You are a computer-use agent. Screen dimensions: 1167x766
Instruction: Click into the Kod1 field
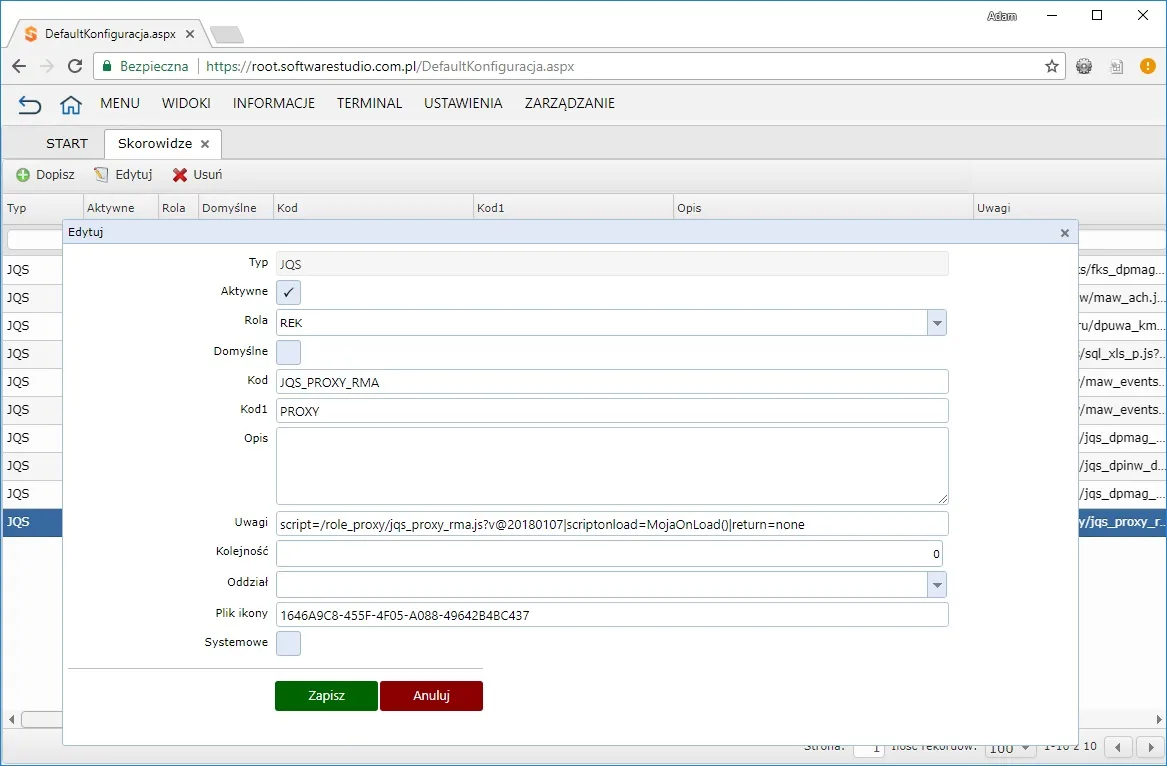(612, 411)
